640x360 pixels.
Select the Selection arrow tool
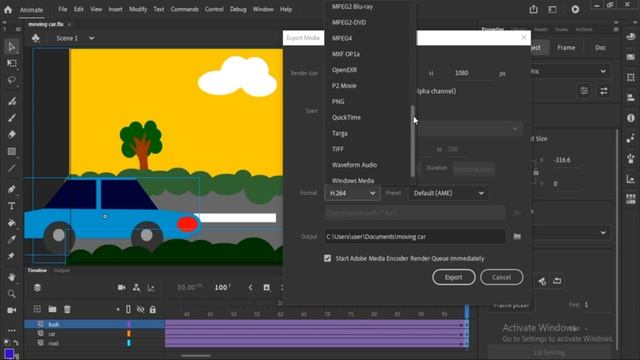(x=11, y=47)
